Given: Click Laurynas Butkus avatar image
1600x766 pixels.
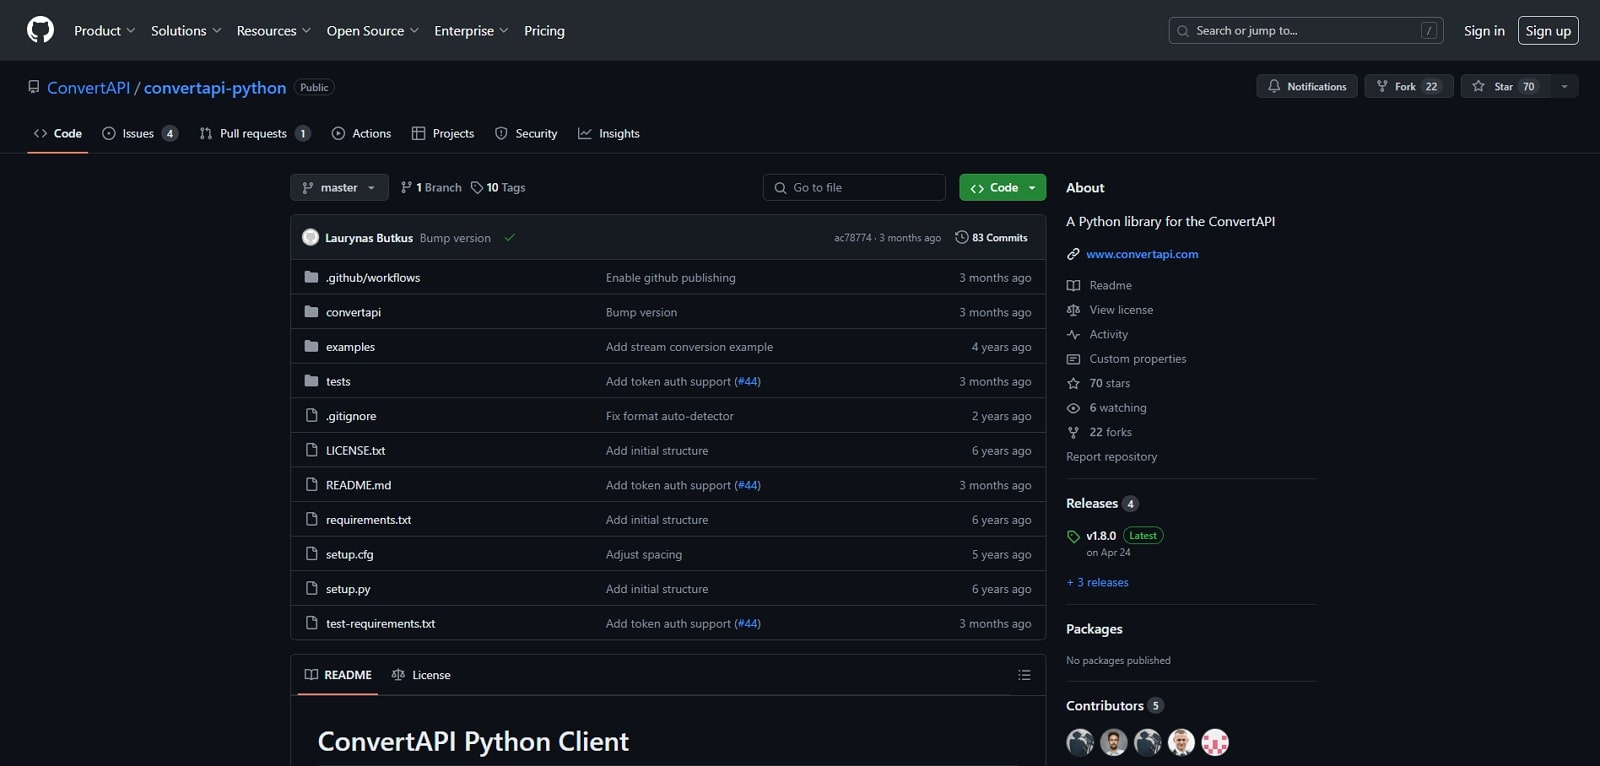Looking at the screenshot, I should point(310,238).
